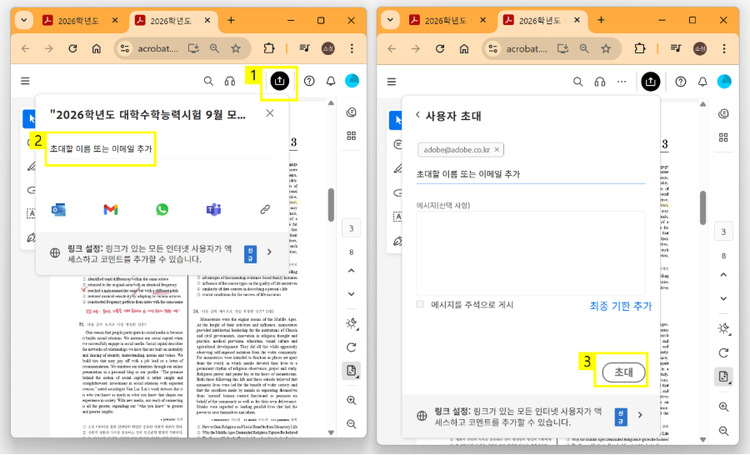Image resolution: width=750 pixels, height=455 pixels.
Task: Click 최종 기한 추가 link
Action: 620,306
